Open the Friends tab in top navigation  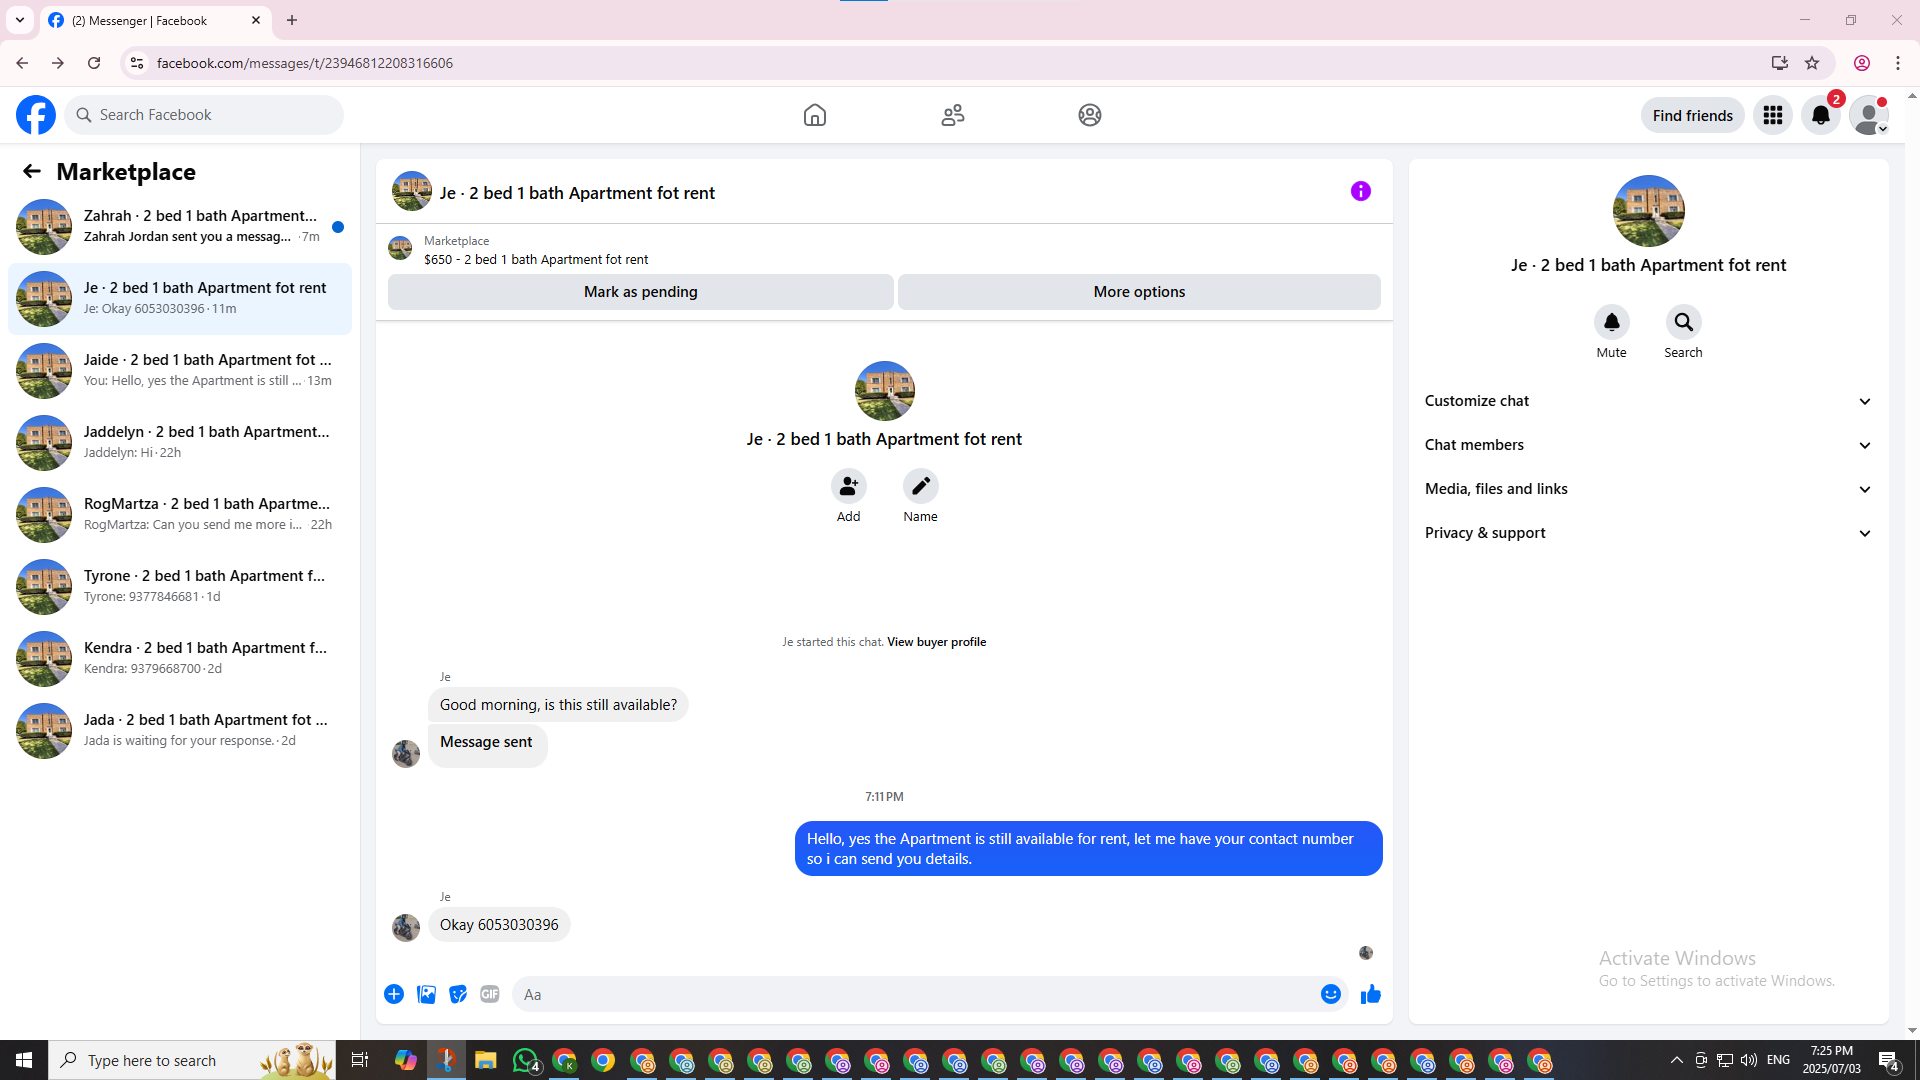(952, 115)
